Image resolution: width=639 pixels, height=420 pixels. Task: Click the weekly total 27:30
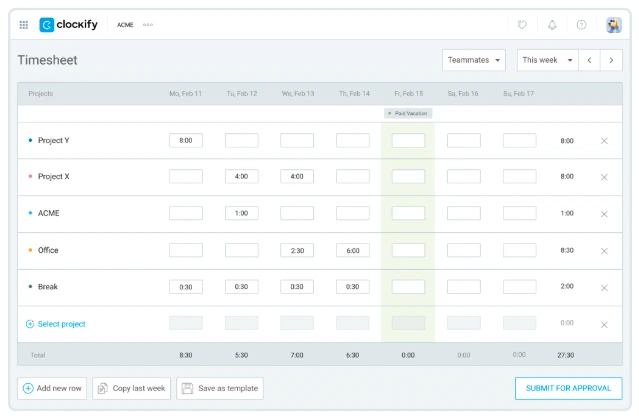click(566, 355)
